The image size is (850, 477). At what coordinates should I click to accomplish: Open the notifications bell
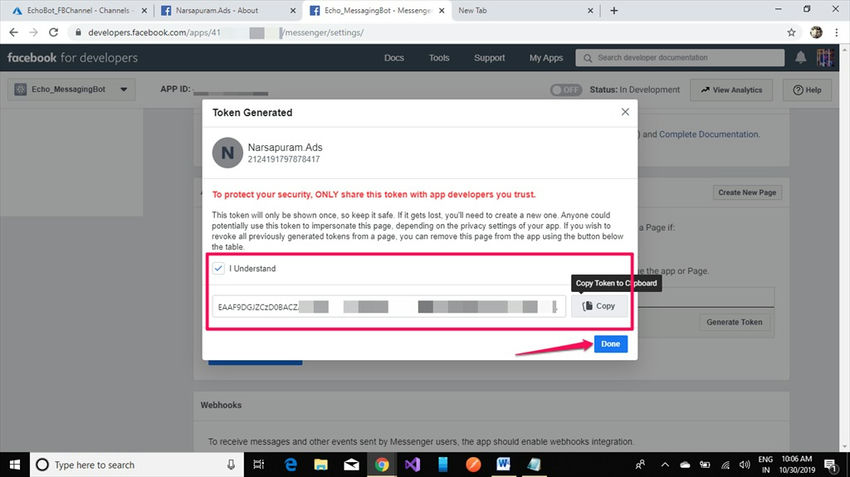point(801,57)
